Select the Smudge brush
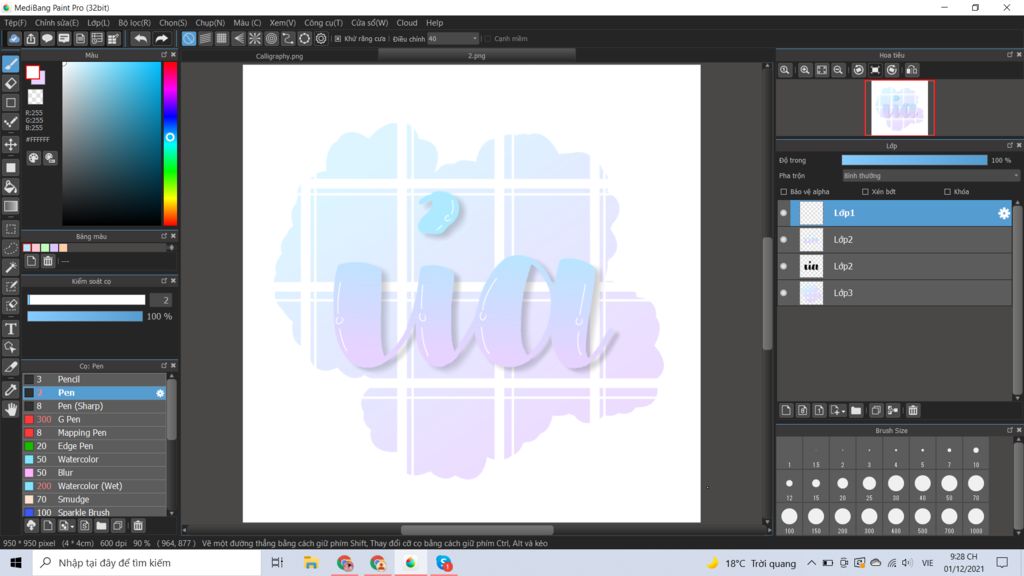The width and height of the screenshot is (1024, 576). 94,500
